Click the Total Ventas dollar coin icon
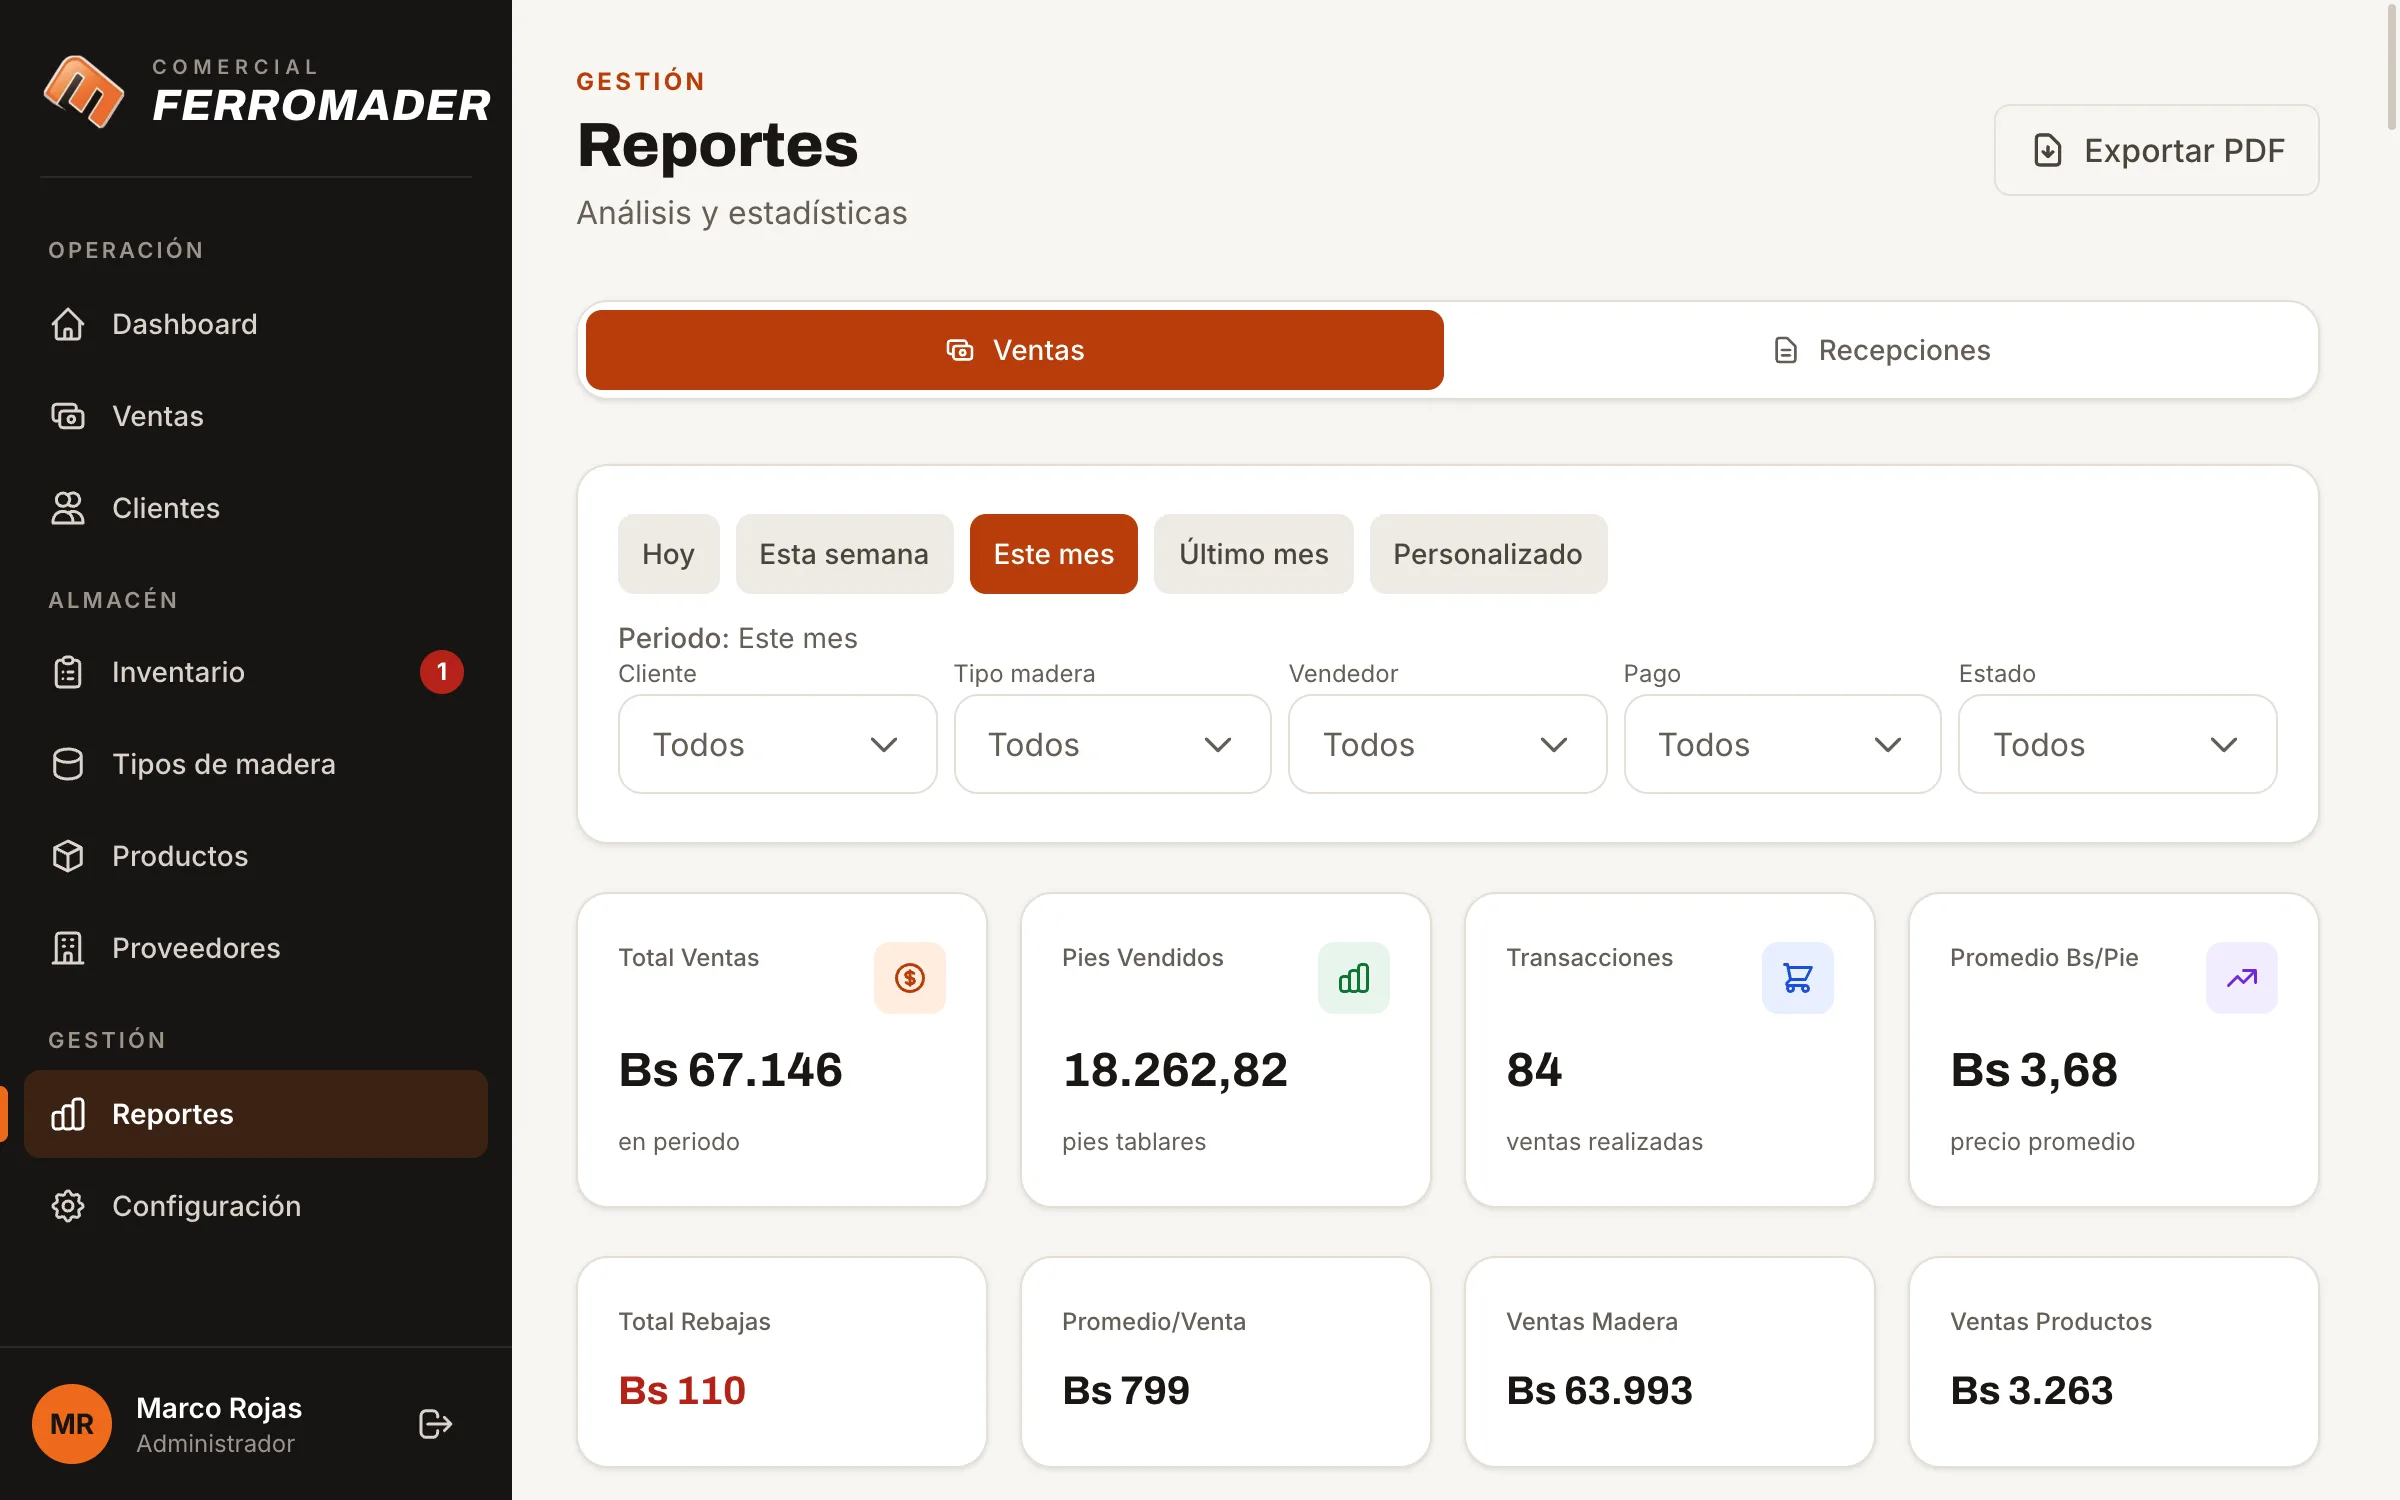Screen dimensions: 2400x1500 coord(910,978)
